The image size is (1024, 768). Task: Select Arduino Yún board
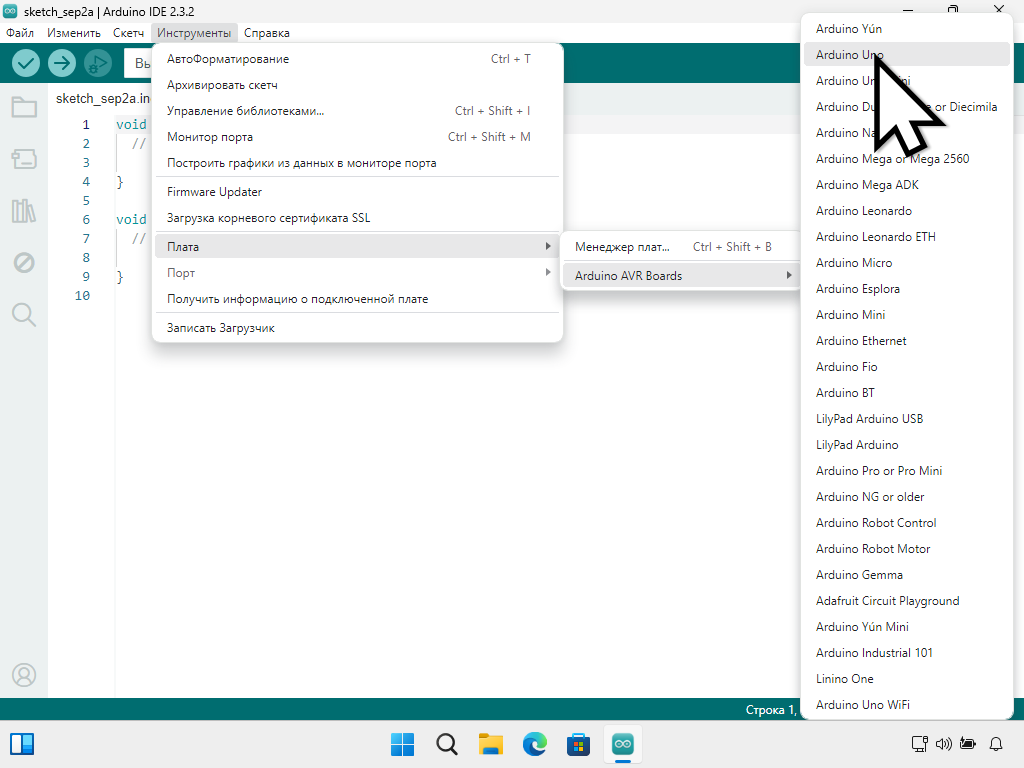coord(907,29)
